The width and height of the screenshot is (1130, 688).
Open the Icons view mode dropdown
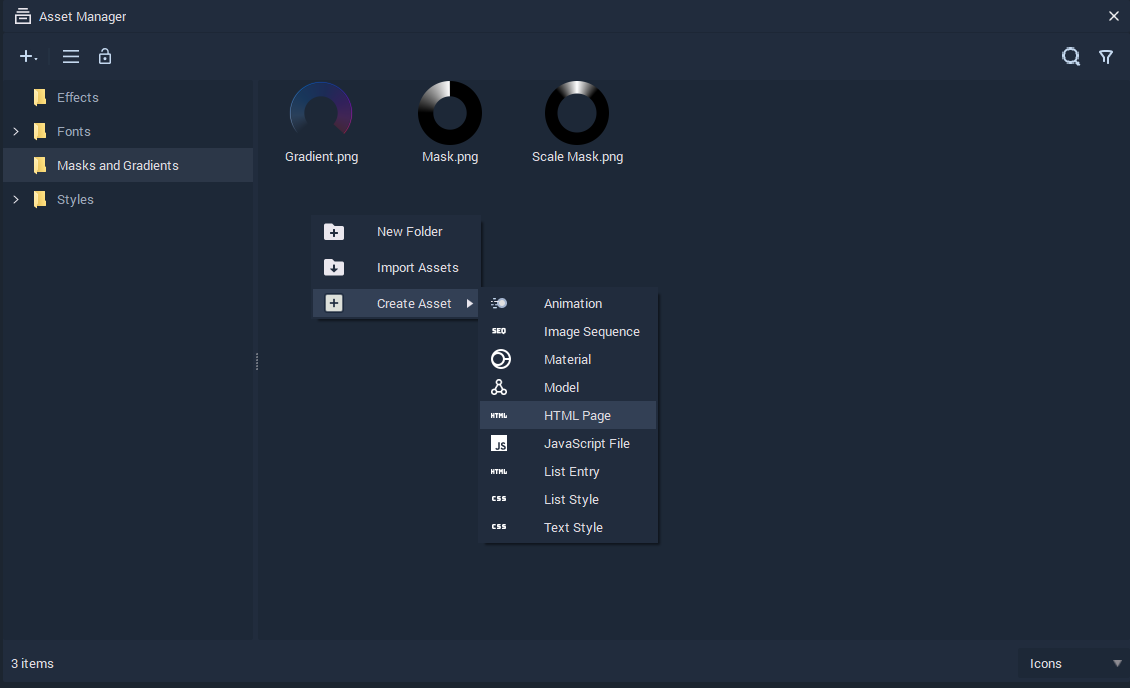point(1073,664)
